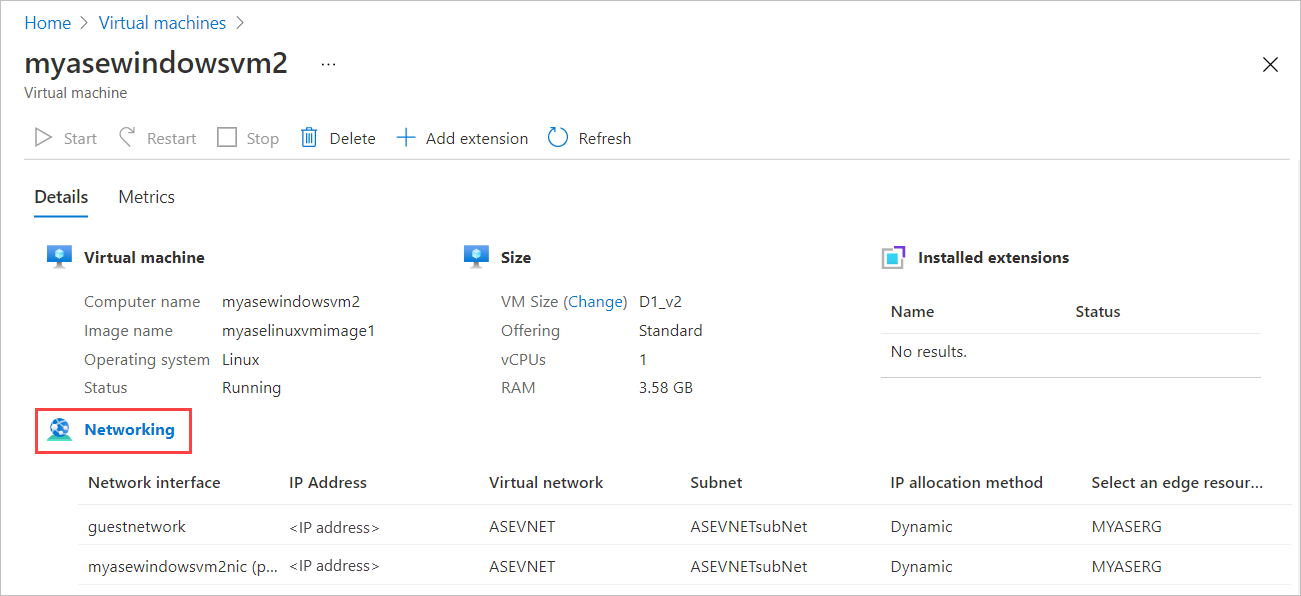Click the Start play icon
1301x596 pixels.
coord(43,138)
